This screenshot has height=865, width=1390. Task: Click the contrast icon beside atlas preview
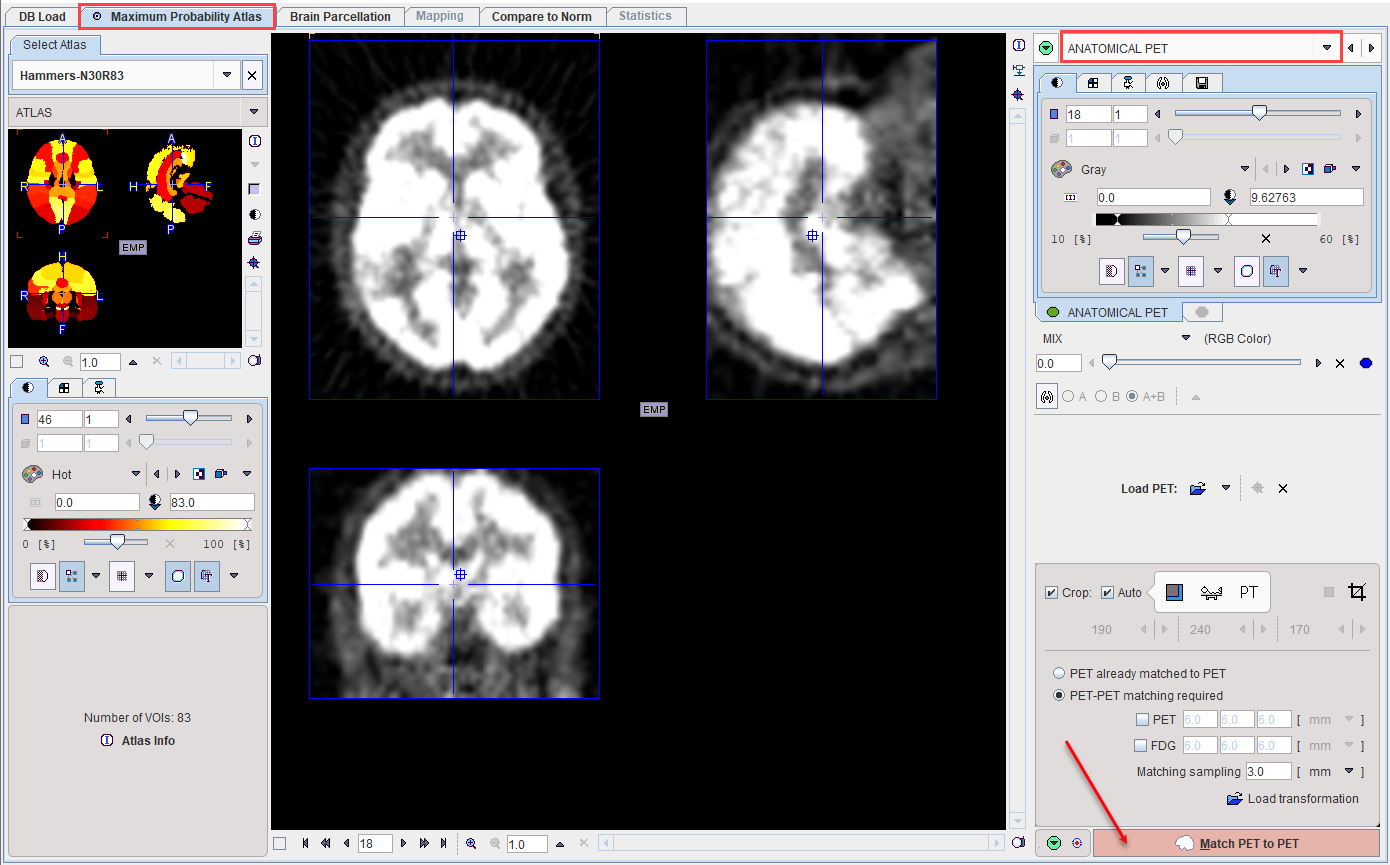pos(254,213)
